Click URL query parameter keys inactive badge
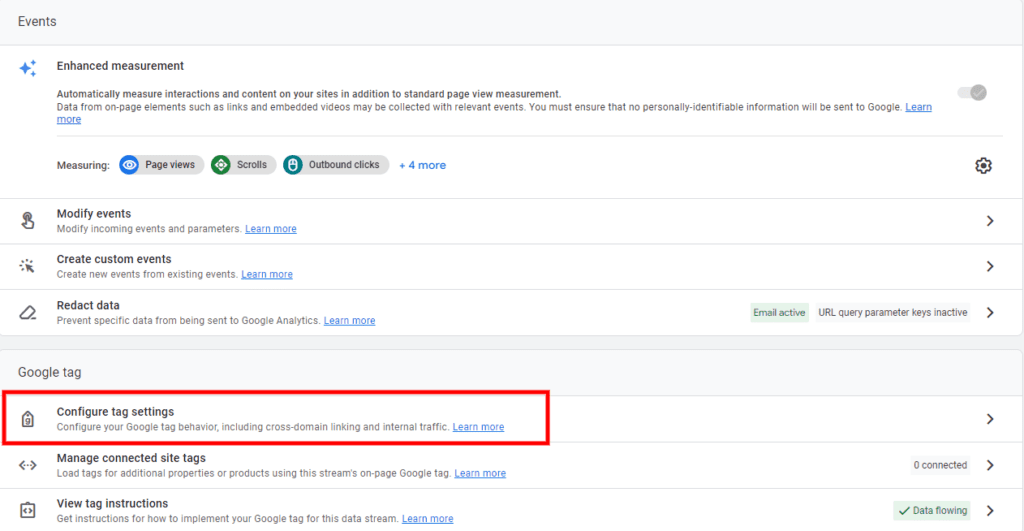The image size is (1024, 531). (893, 313)
